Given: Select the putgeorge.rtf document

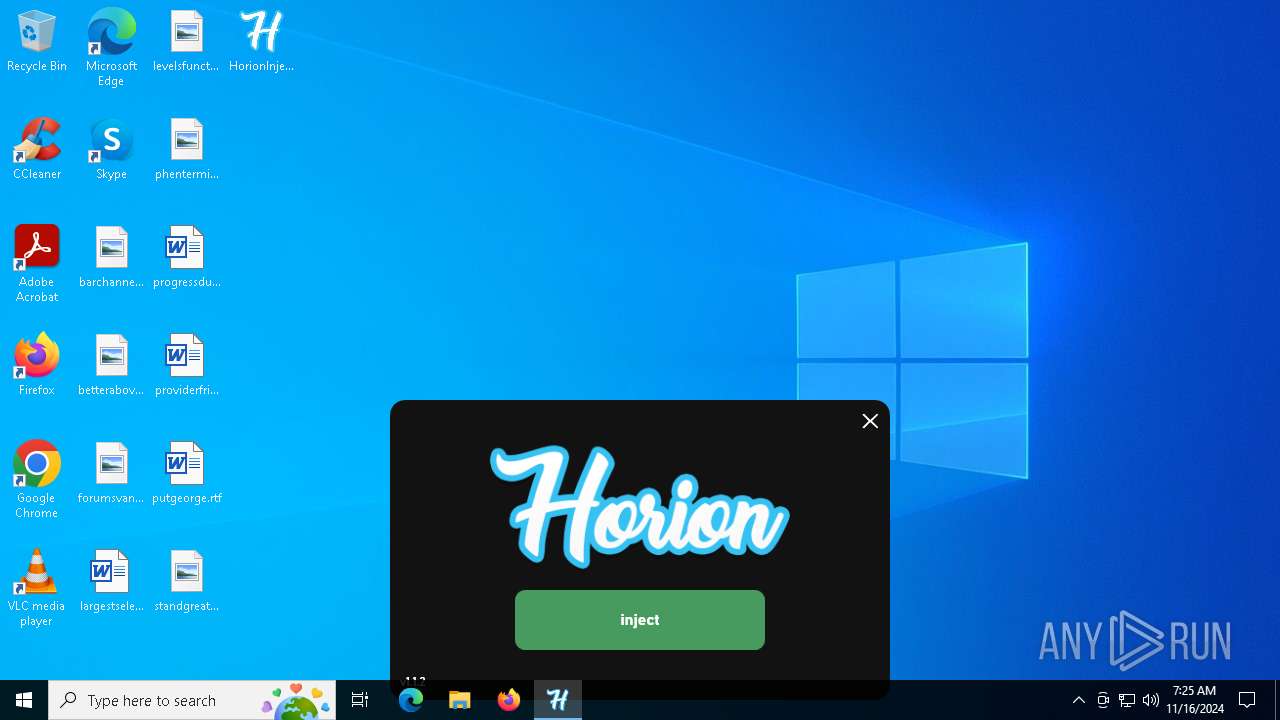Looking at the screenshot, I should pyautogui.click(x=186, y=474).
